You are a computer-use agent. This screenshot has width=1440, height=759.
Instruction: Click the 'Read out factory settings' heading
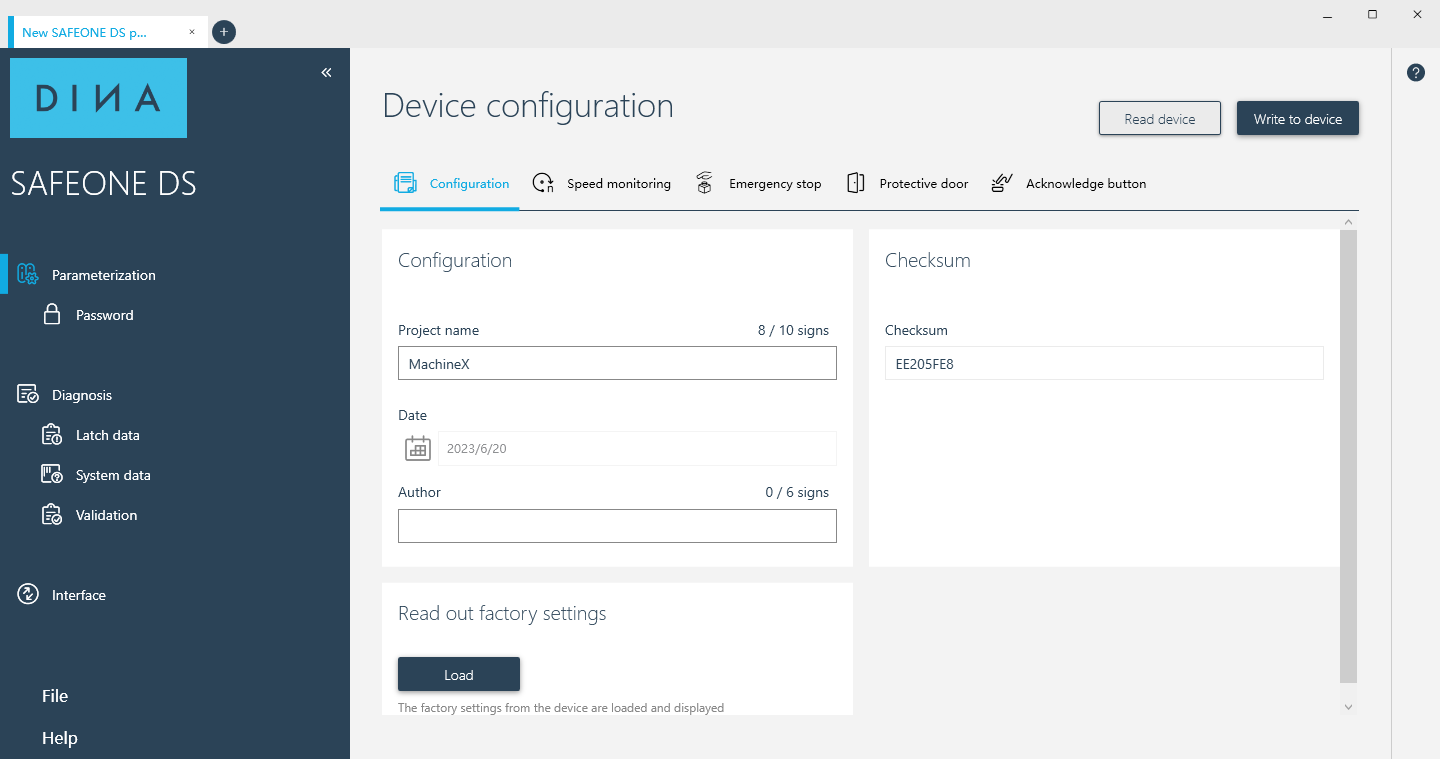point(502,613)
